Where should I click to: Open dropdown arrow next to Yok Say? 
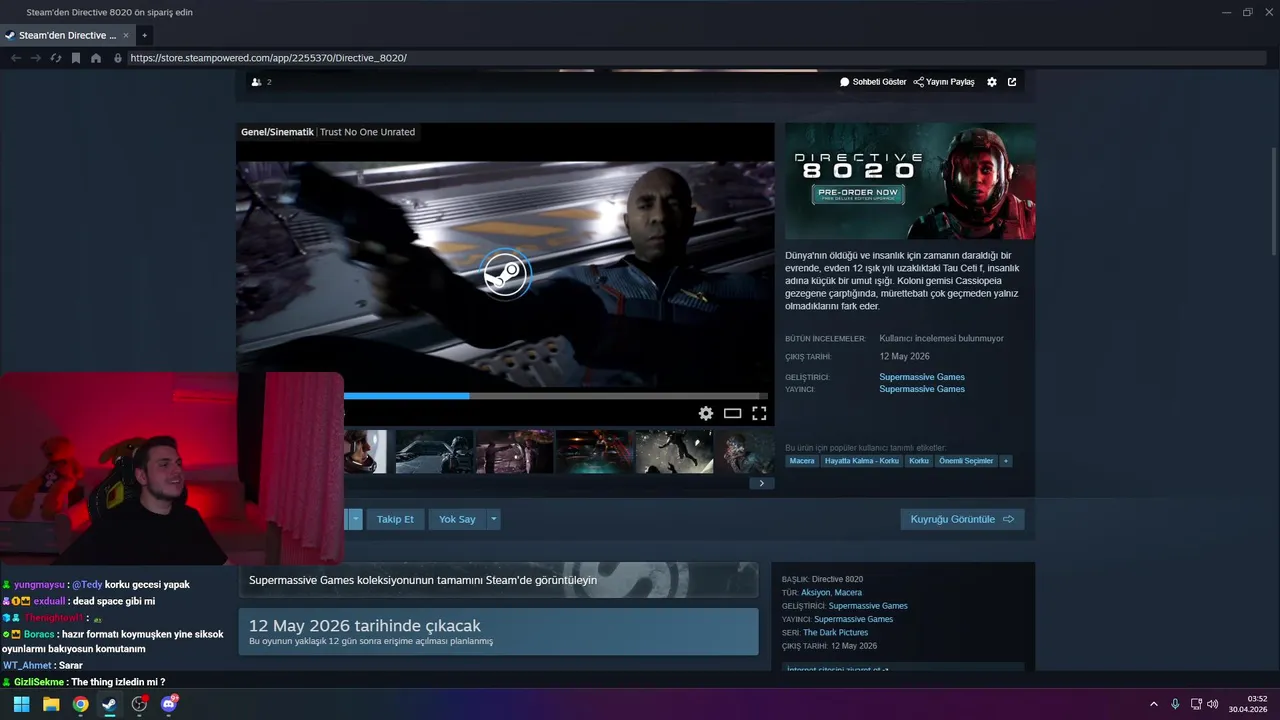(x=494, y=519)
